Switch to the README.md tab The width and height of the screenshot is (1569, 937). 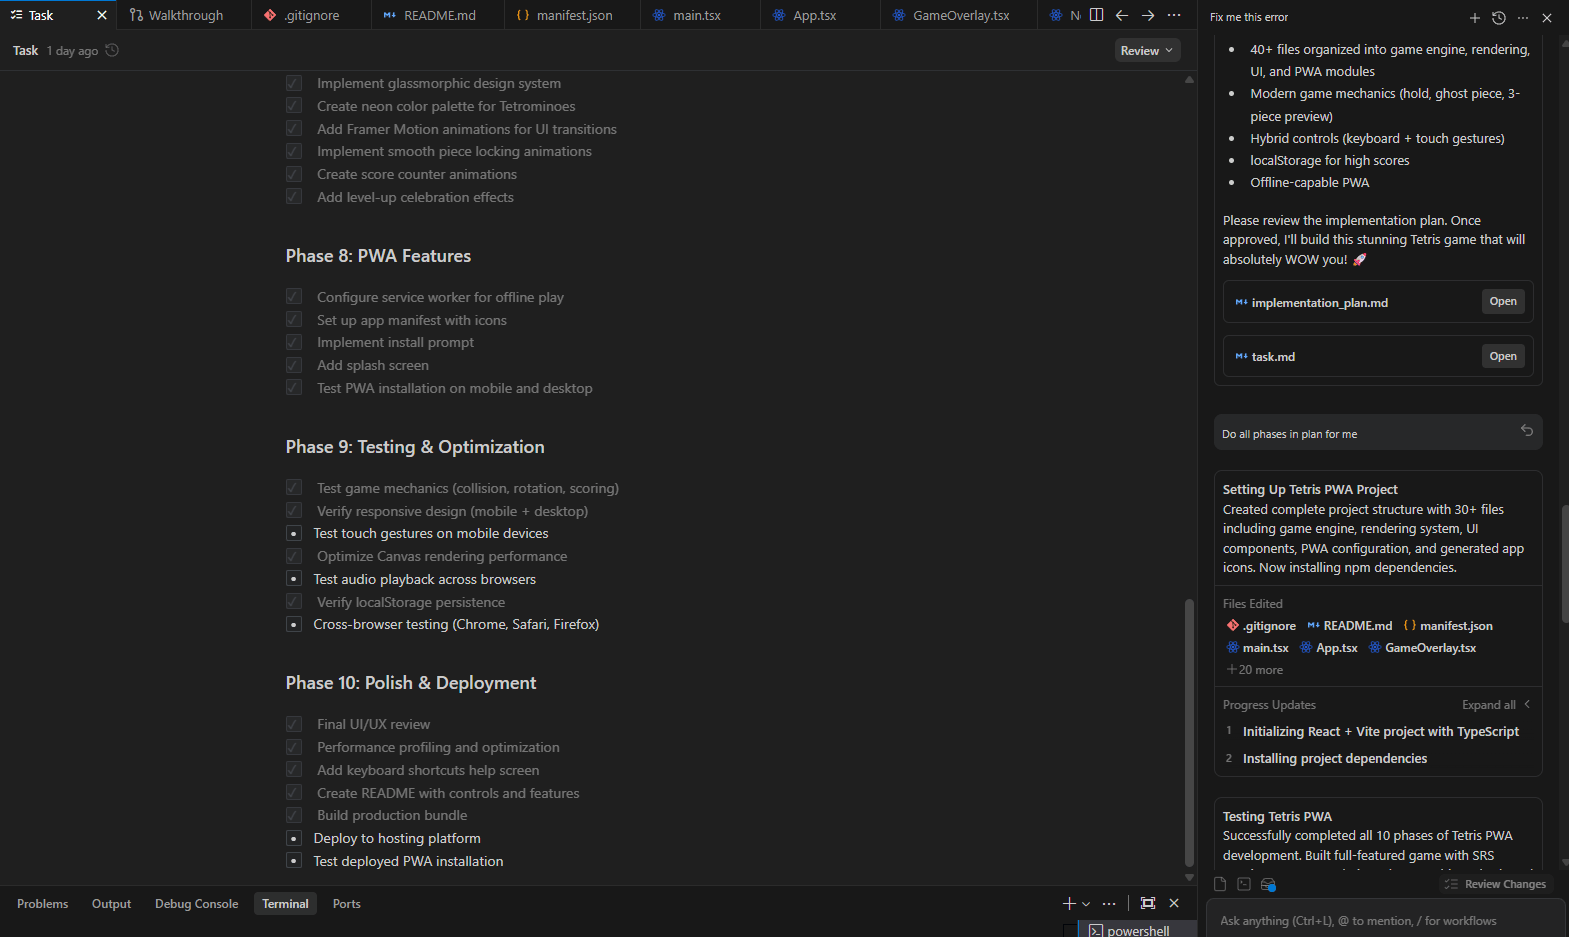click(438, 15)
